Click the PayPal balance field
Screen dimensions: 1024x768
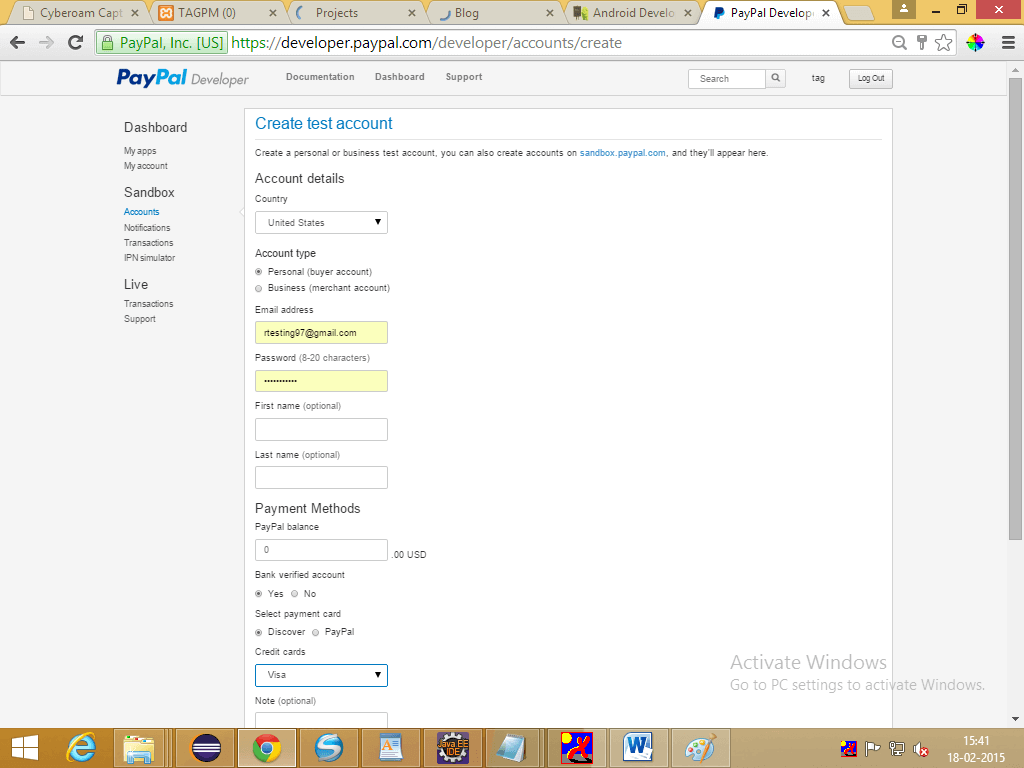[x=321, y=550]
